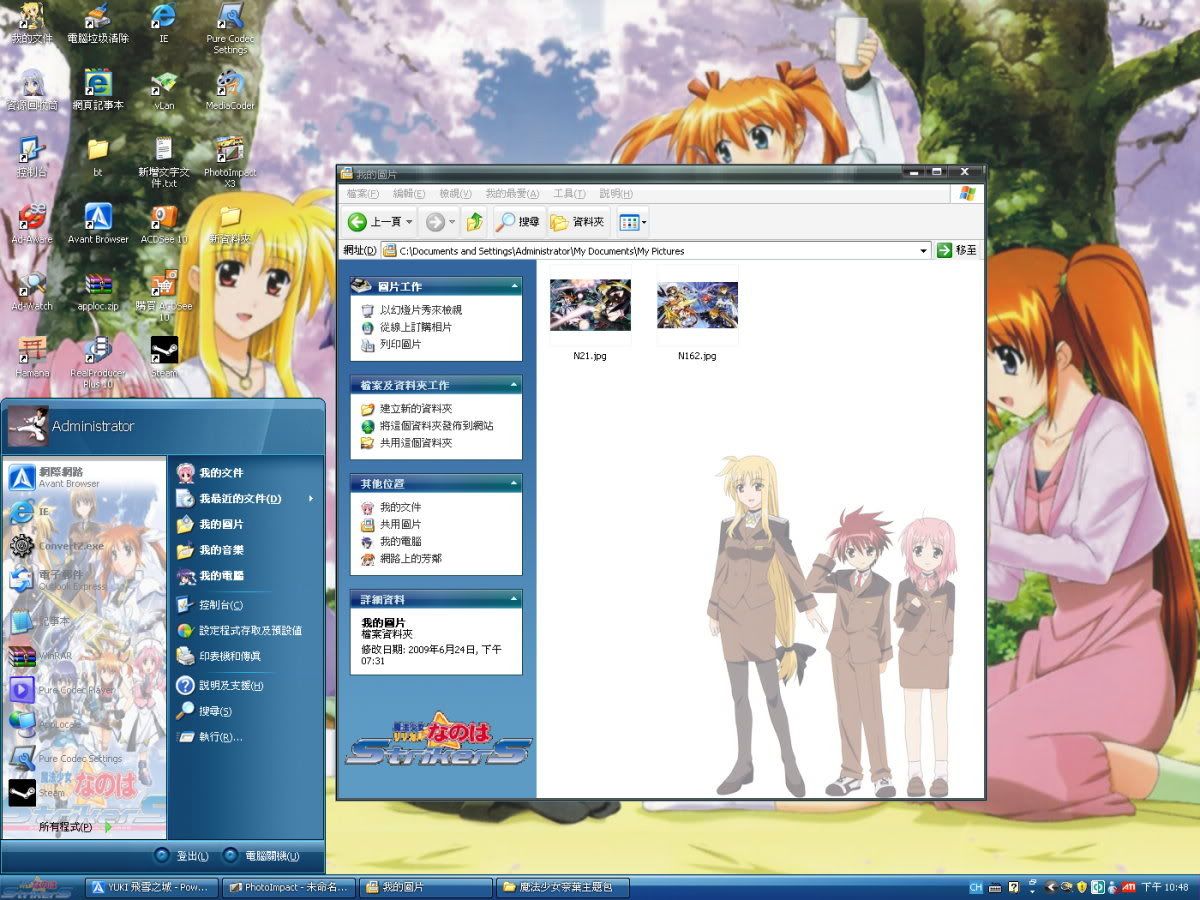
Task: Open Pure Codec Settings desktop shortcut
Action: tap(230, 28)
